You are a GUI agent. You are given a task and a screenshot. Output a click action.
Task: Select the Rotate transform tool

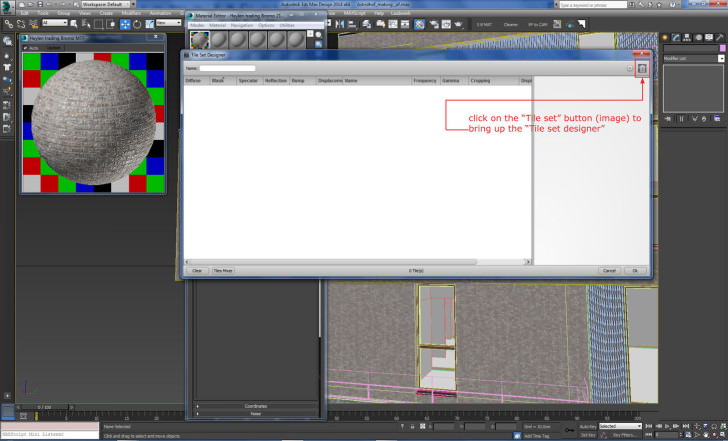point(136,24)
